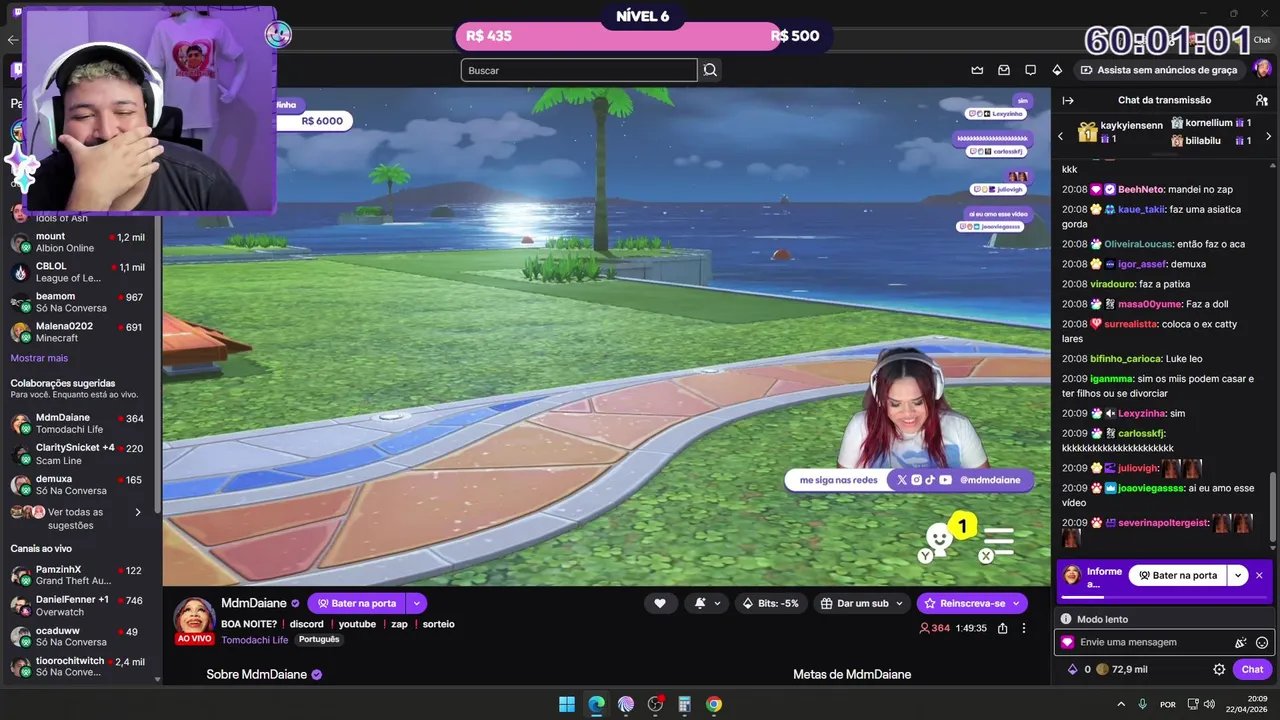
Task: Click Mostrar mais in the sidebar
Action: [39, 358]
